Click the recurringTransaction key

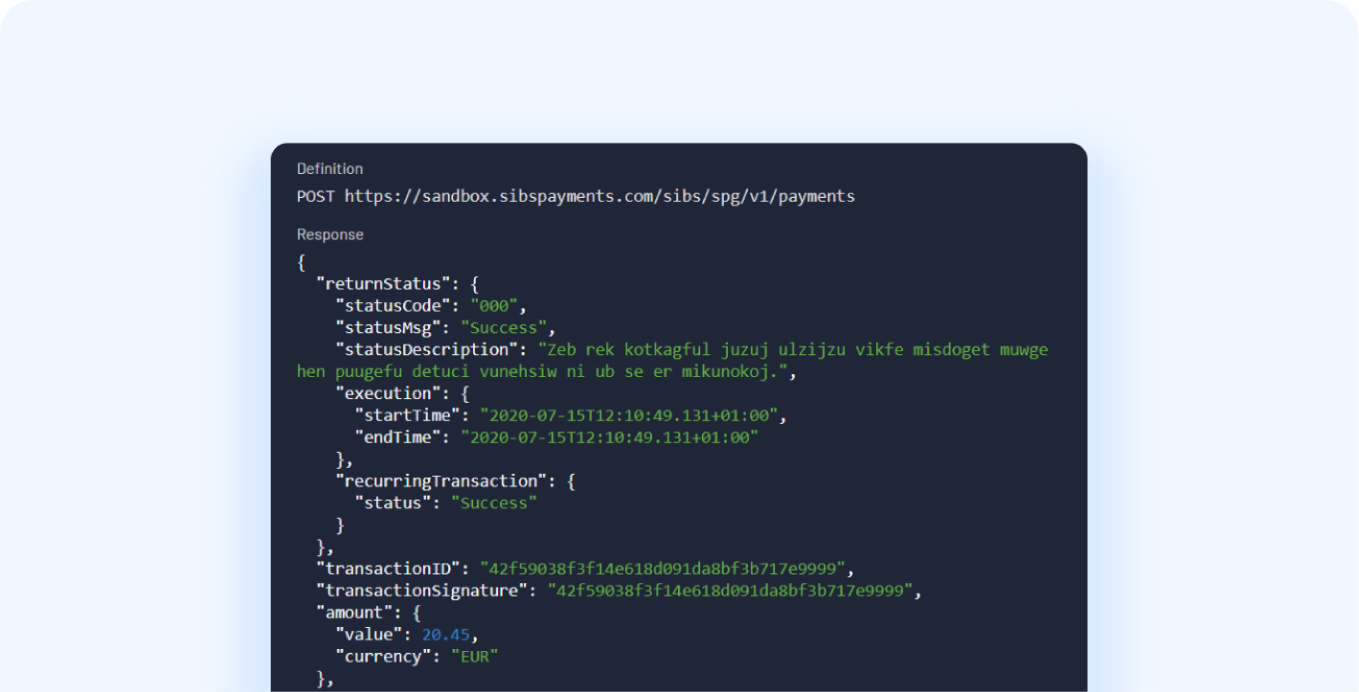[443, 481]
